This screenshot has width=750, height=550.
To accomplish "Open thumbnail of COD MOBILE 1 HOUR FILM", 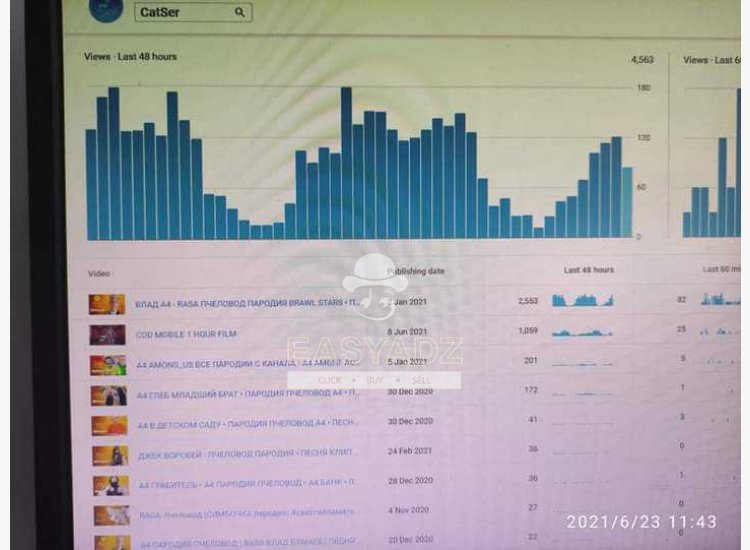I will (108, 335).
